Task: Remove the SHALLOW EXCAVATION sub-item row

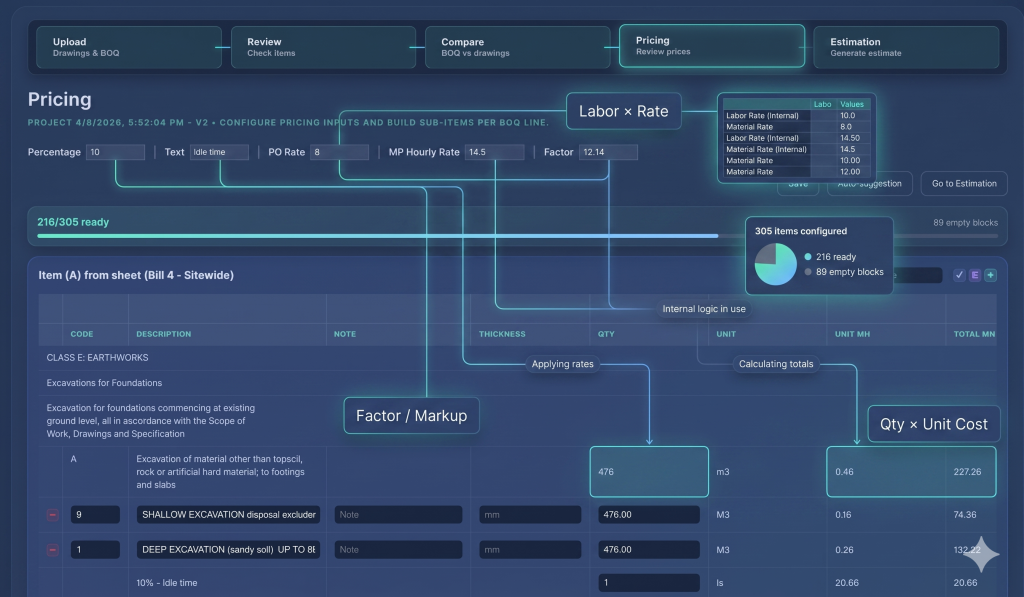Action: 52,515
